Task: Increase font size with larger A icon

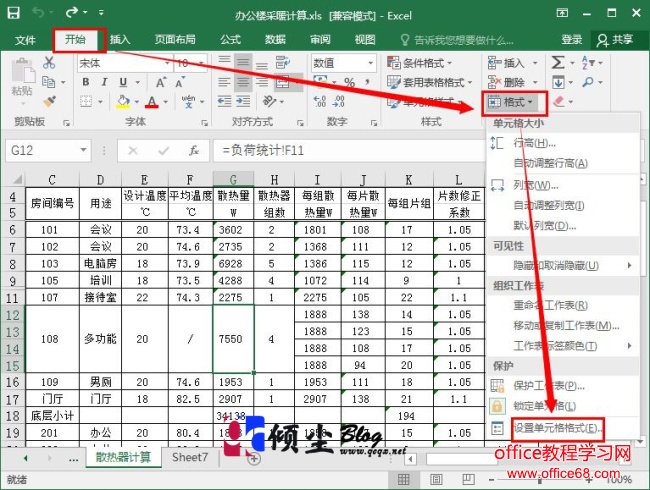Action: click(x=161, y=82)
